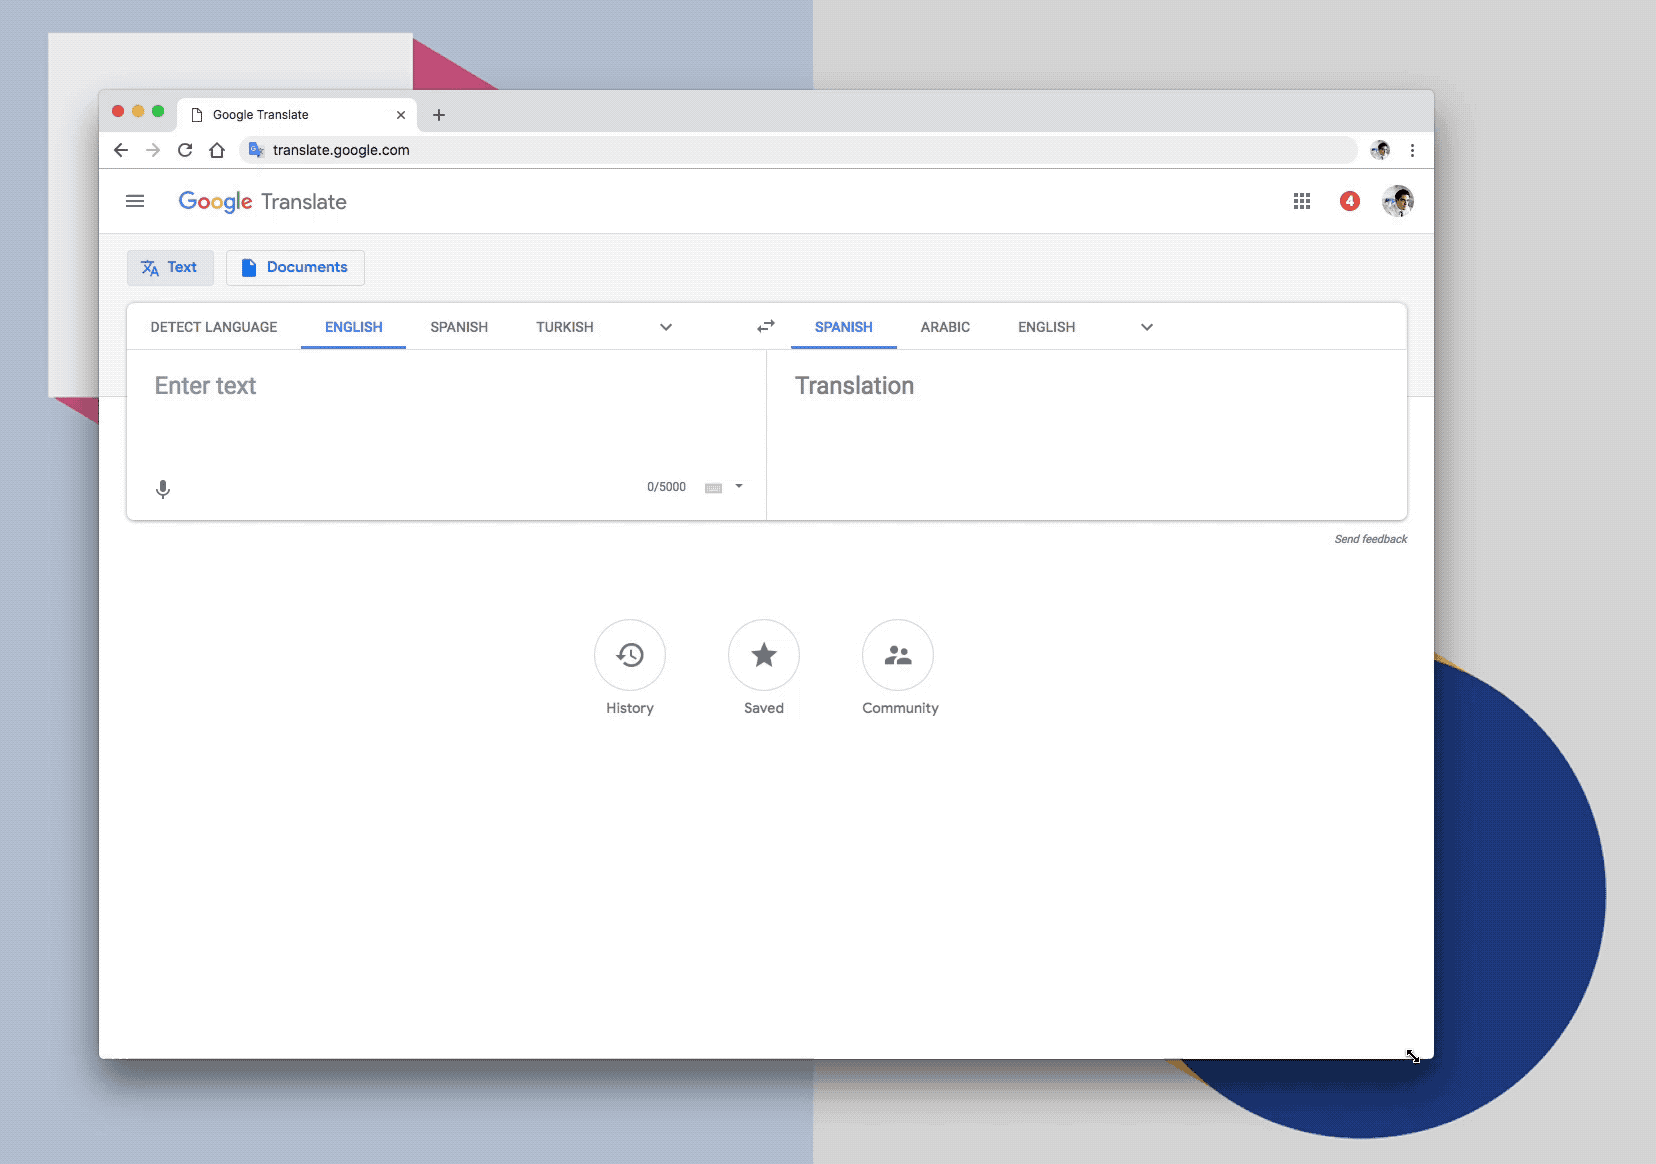Start voice input with the microphone

pyautogui.click(x=163, y=489)
